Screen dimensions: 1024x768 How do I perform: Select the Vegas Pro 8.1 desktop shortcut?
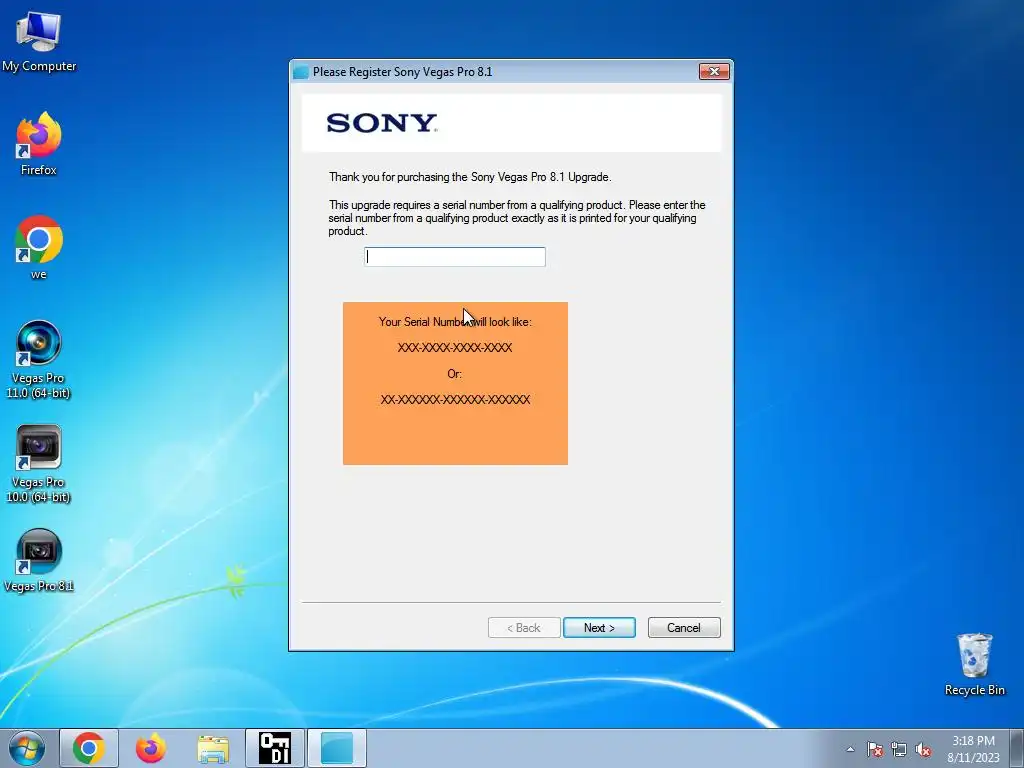[x=39, y=561]
